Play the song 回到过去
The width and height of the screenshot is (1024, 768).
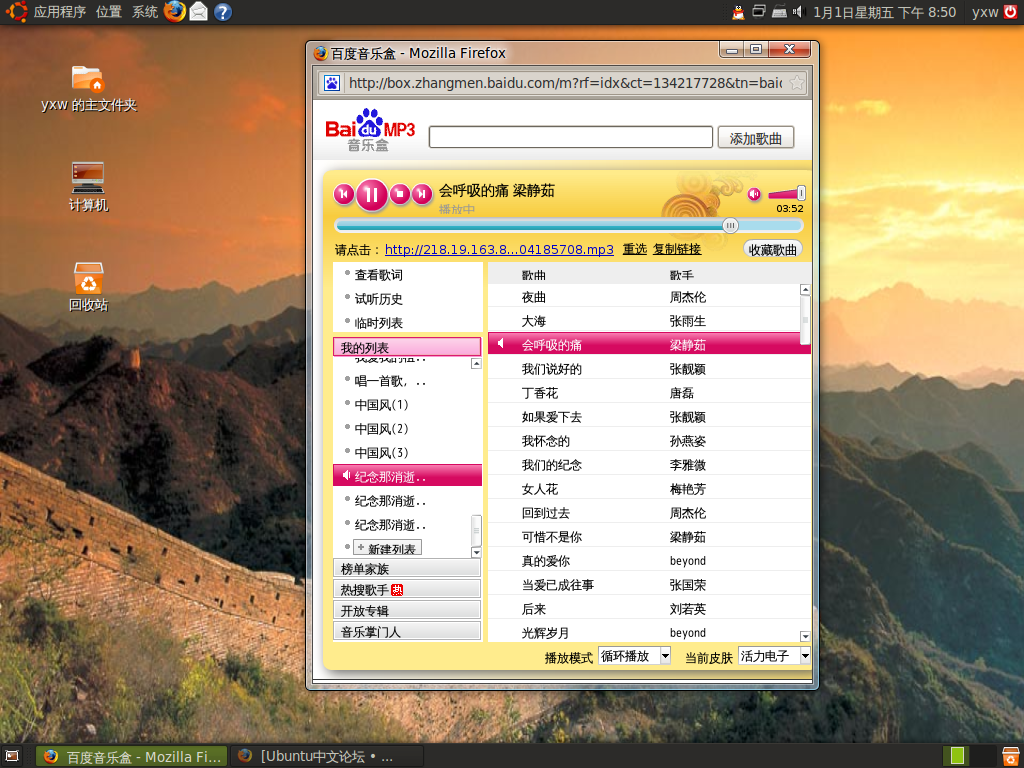tap(649, 513)
